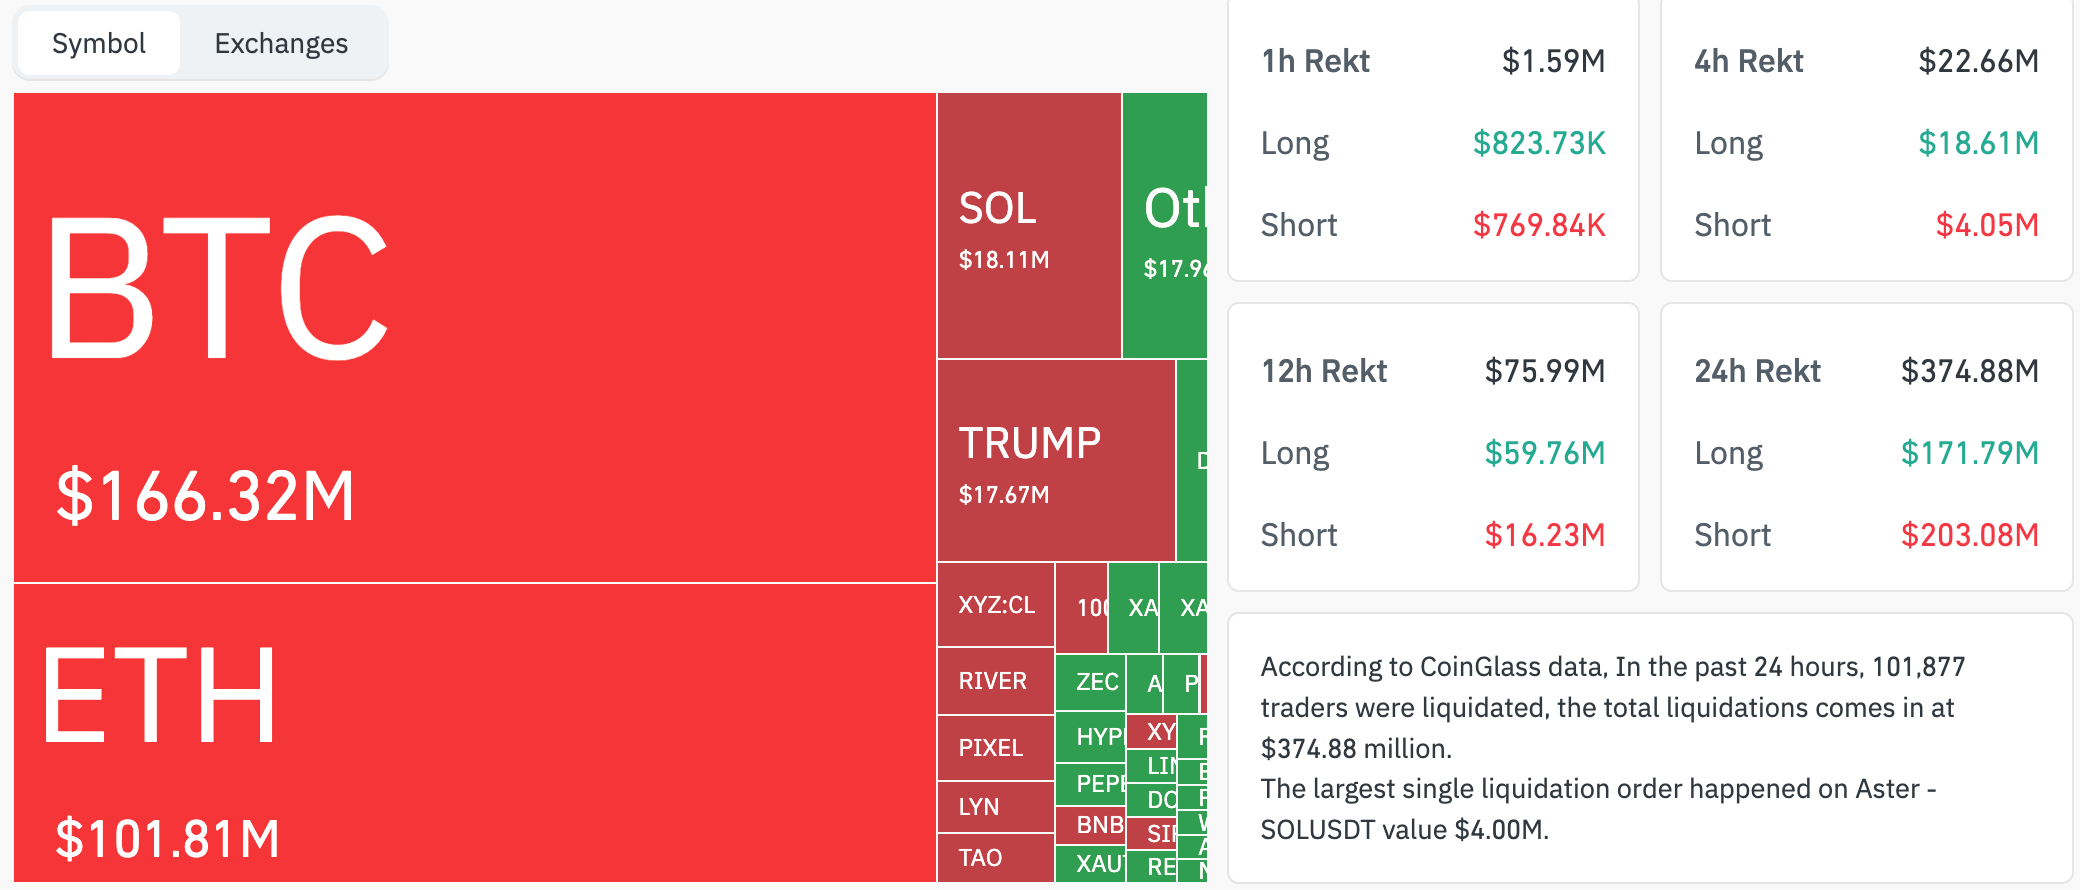Select the SOL $18.11M tile
Viewport: 2080px width, 890px height.
click(1028, 226)
